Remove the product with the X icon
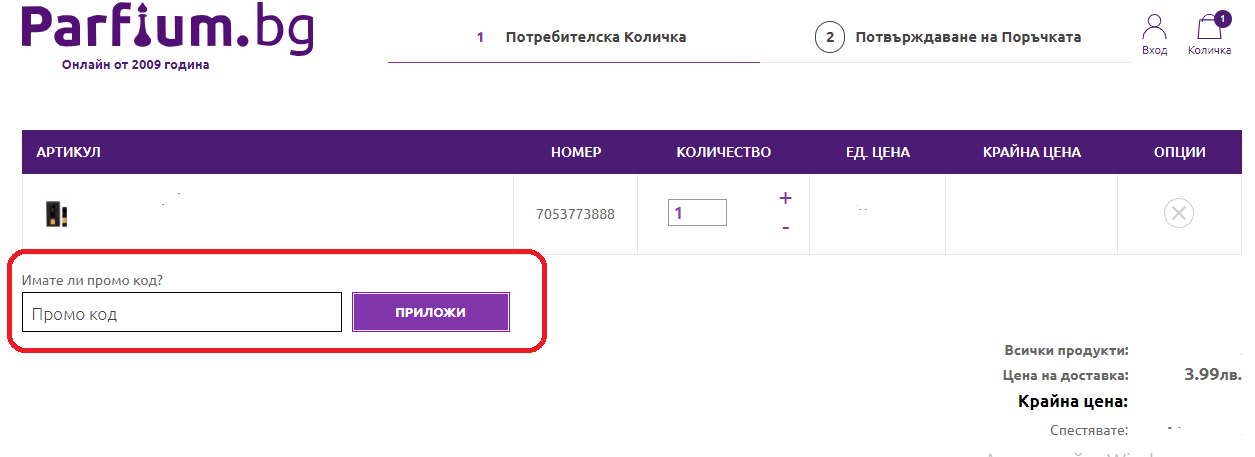Screen dimensions: 1255x457 1179,213
